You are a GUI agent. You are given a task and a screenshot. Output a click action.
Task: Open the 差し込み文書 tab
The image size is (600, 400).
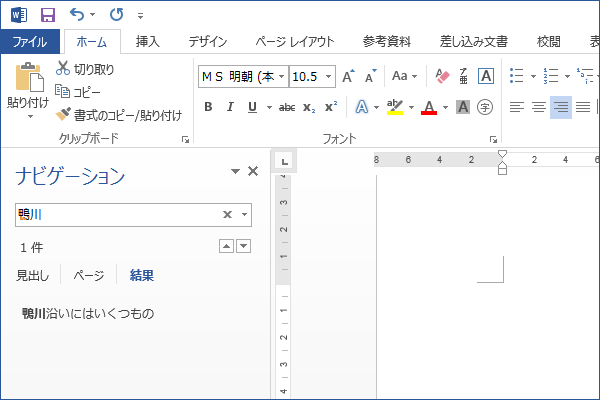pos(474,41)
